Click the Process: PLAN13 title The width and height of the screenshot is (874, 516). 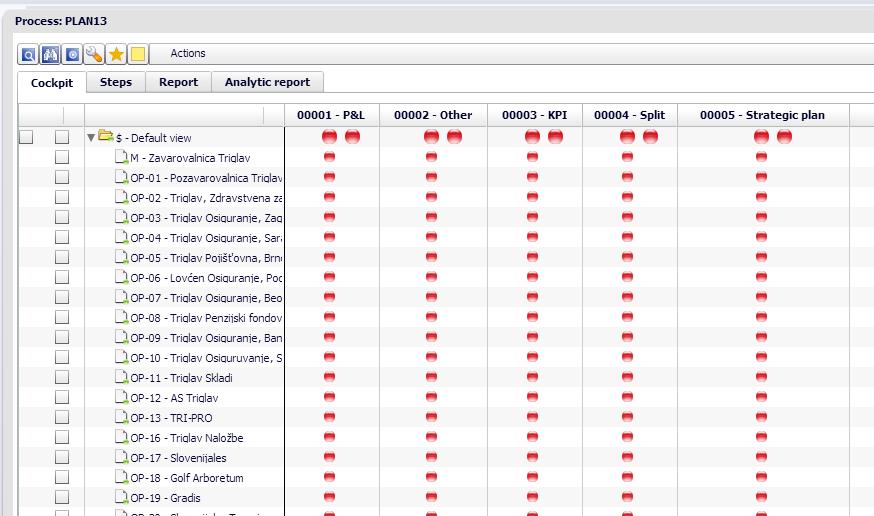(x=61, y=21)
